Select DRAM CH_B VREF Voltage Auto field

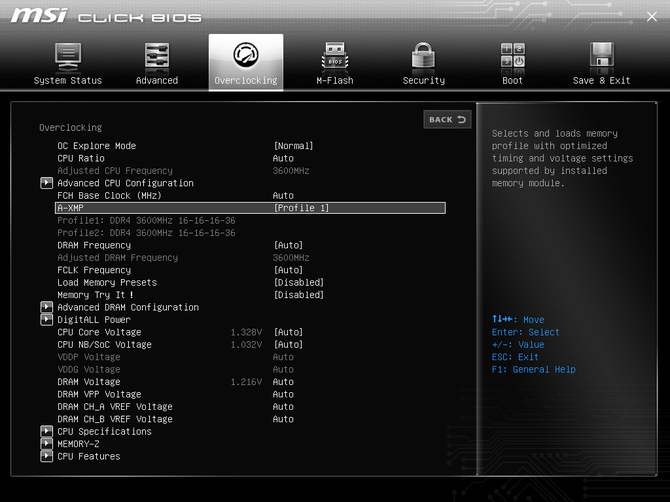coord(283,419)
